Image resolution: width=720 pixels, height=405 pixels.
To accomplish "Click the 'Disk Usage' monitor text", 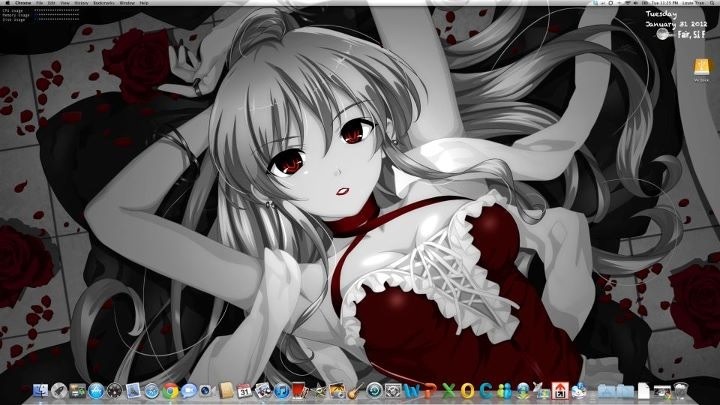I will click(x=14, y=20).
